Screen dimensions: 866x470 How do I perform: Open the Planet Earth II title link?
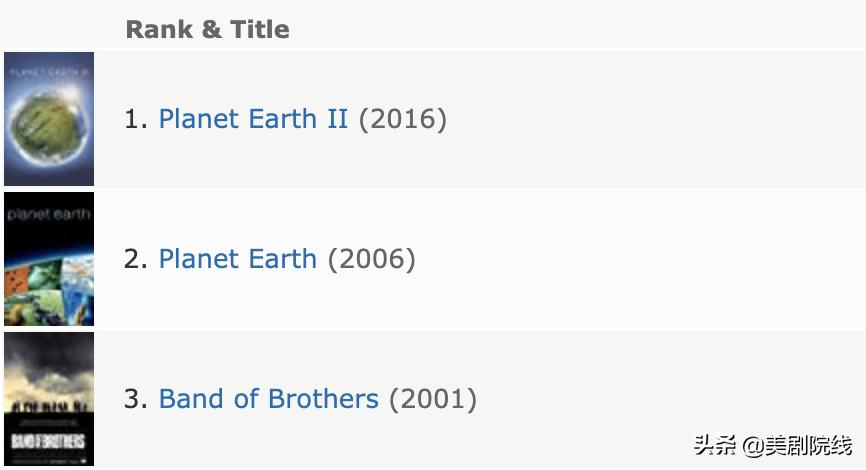(x=253, y=119)
